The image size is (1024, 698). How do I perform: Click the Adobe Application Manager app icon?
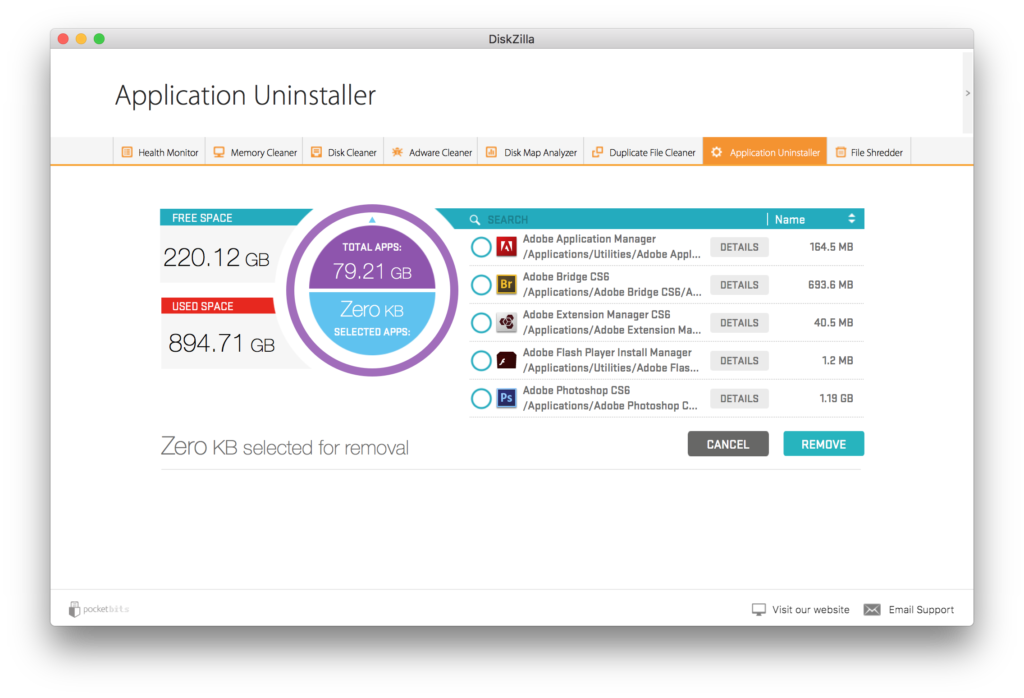pyautogui.click(x=506, y=247)
